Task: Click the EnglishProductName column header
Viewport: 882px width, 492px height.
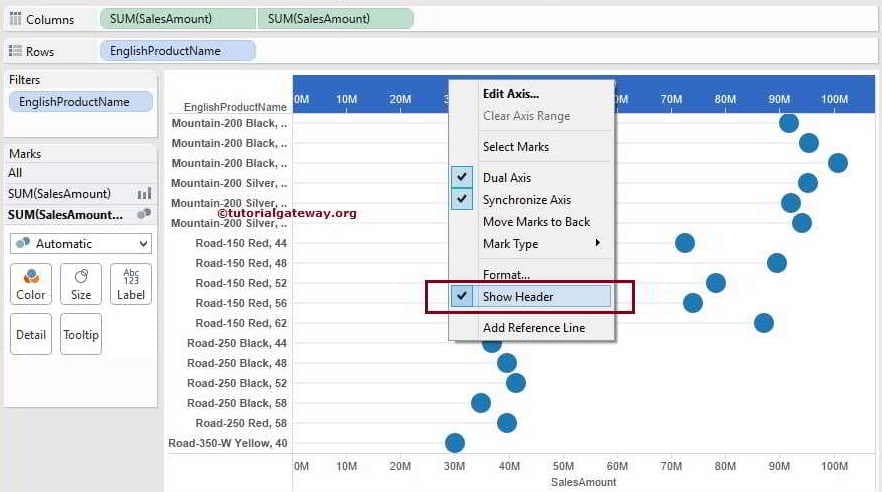Action: 235,107
